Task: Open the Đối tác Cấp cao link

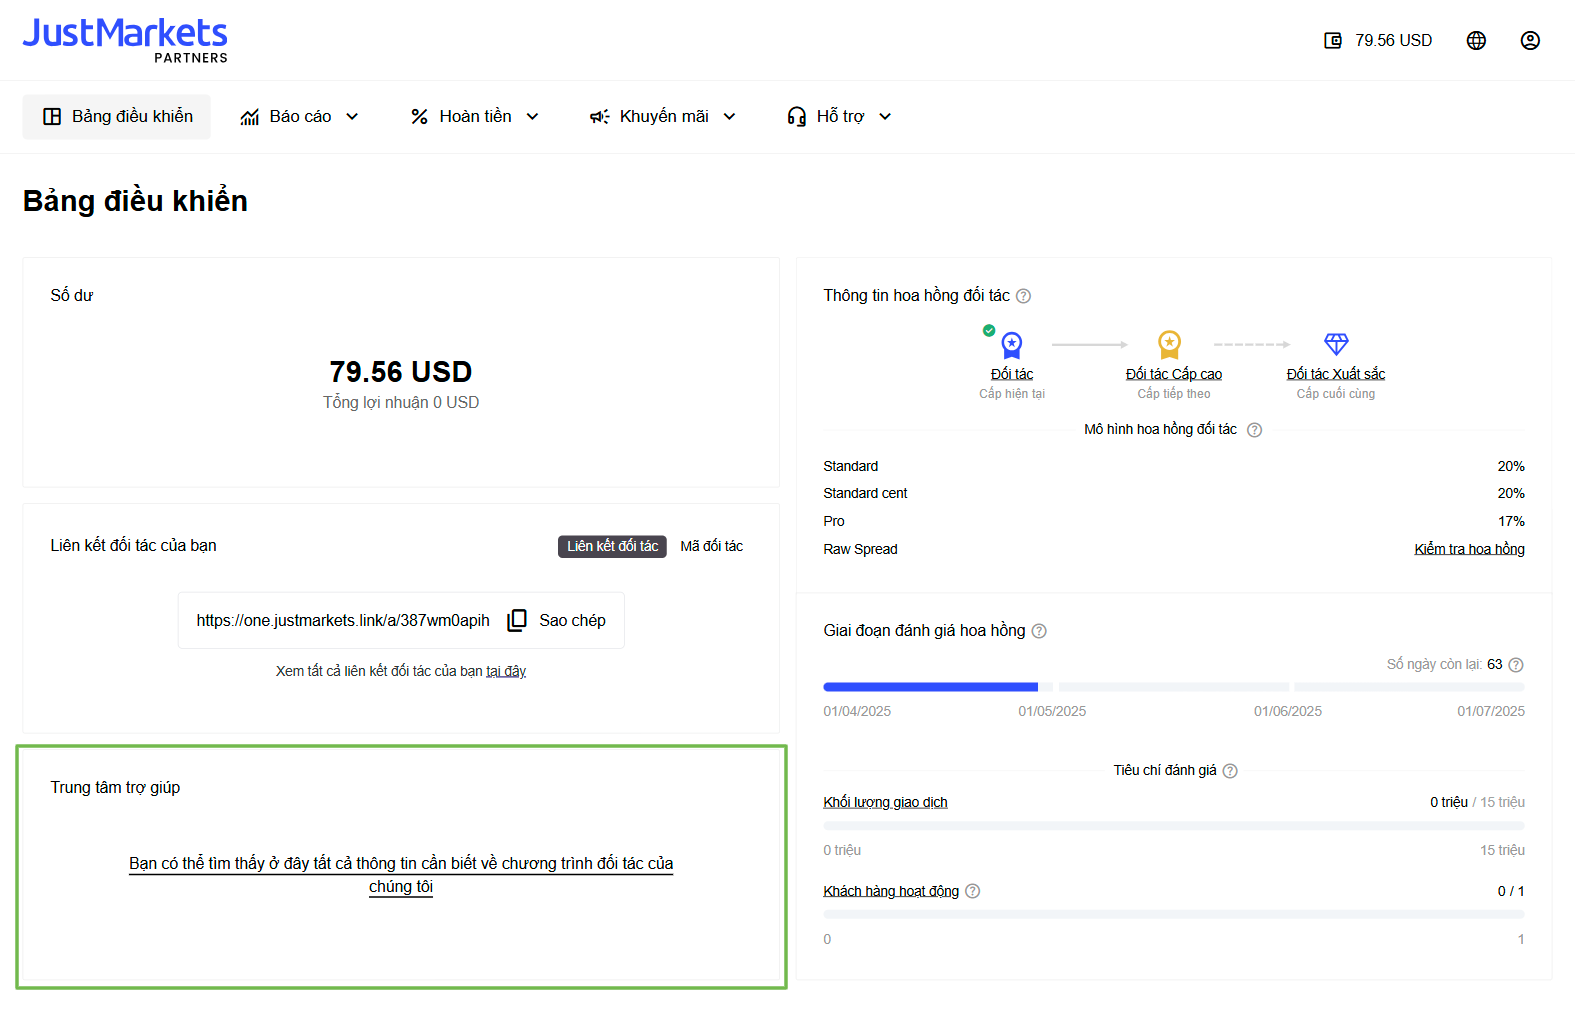Action: (1174, 374)
